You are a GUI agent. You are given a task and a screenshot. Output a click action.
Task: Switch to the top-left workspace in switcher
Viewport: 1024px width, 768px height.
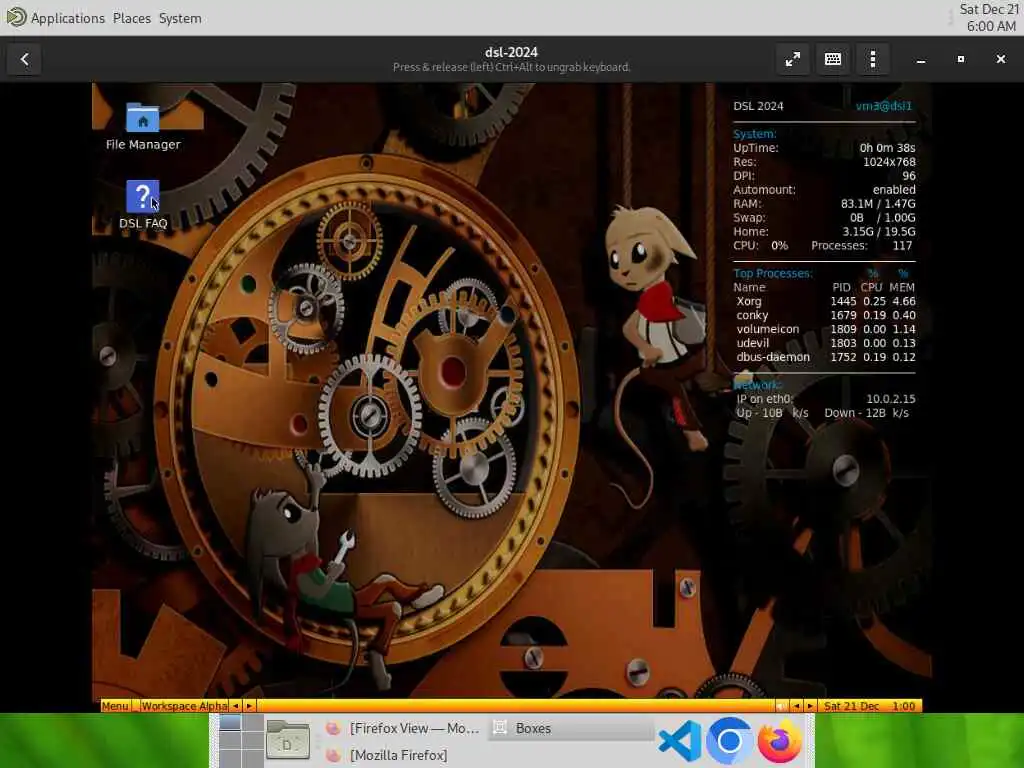[230, 723]
